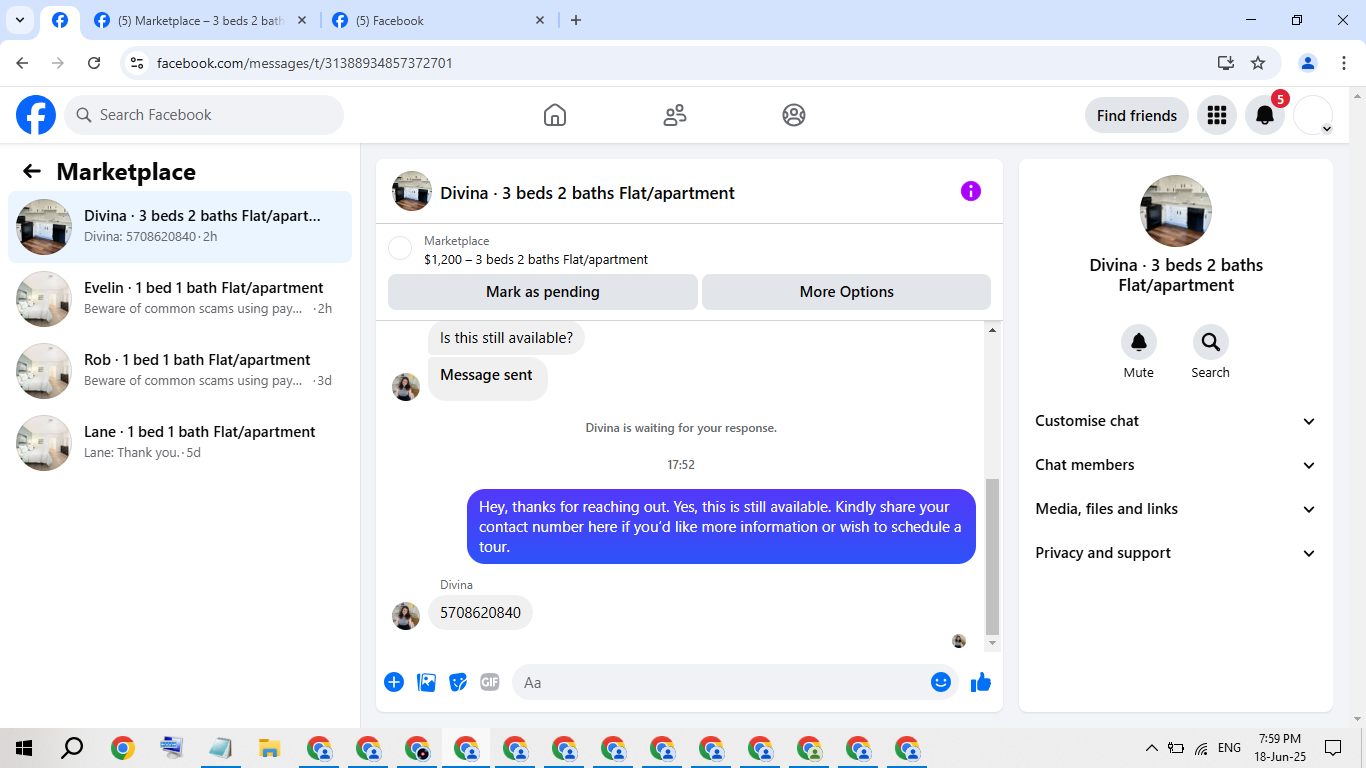Open File Explorer from the taskbar
This screenshot has width=1366, height=768.
tap(269, 748)
